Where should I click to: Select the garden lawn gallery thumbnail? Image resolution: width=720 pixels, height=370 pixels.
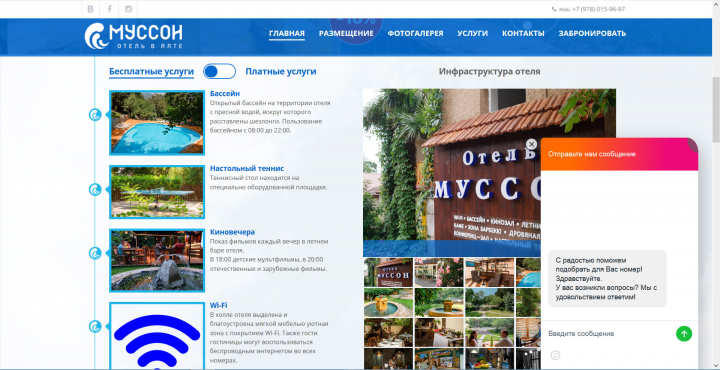click(489, 303)
